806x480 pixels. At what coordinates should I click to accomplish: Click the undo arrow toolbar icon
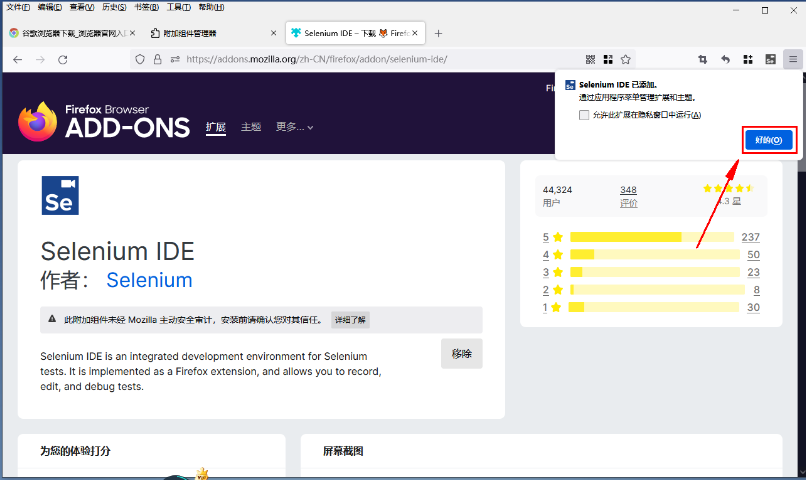pos(725,60)
